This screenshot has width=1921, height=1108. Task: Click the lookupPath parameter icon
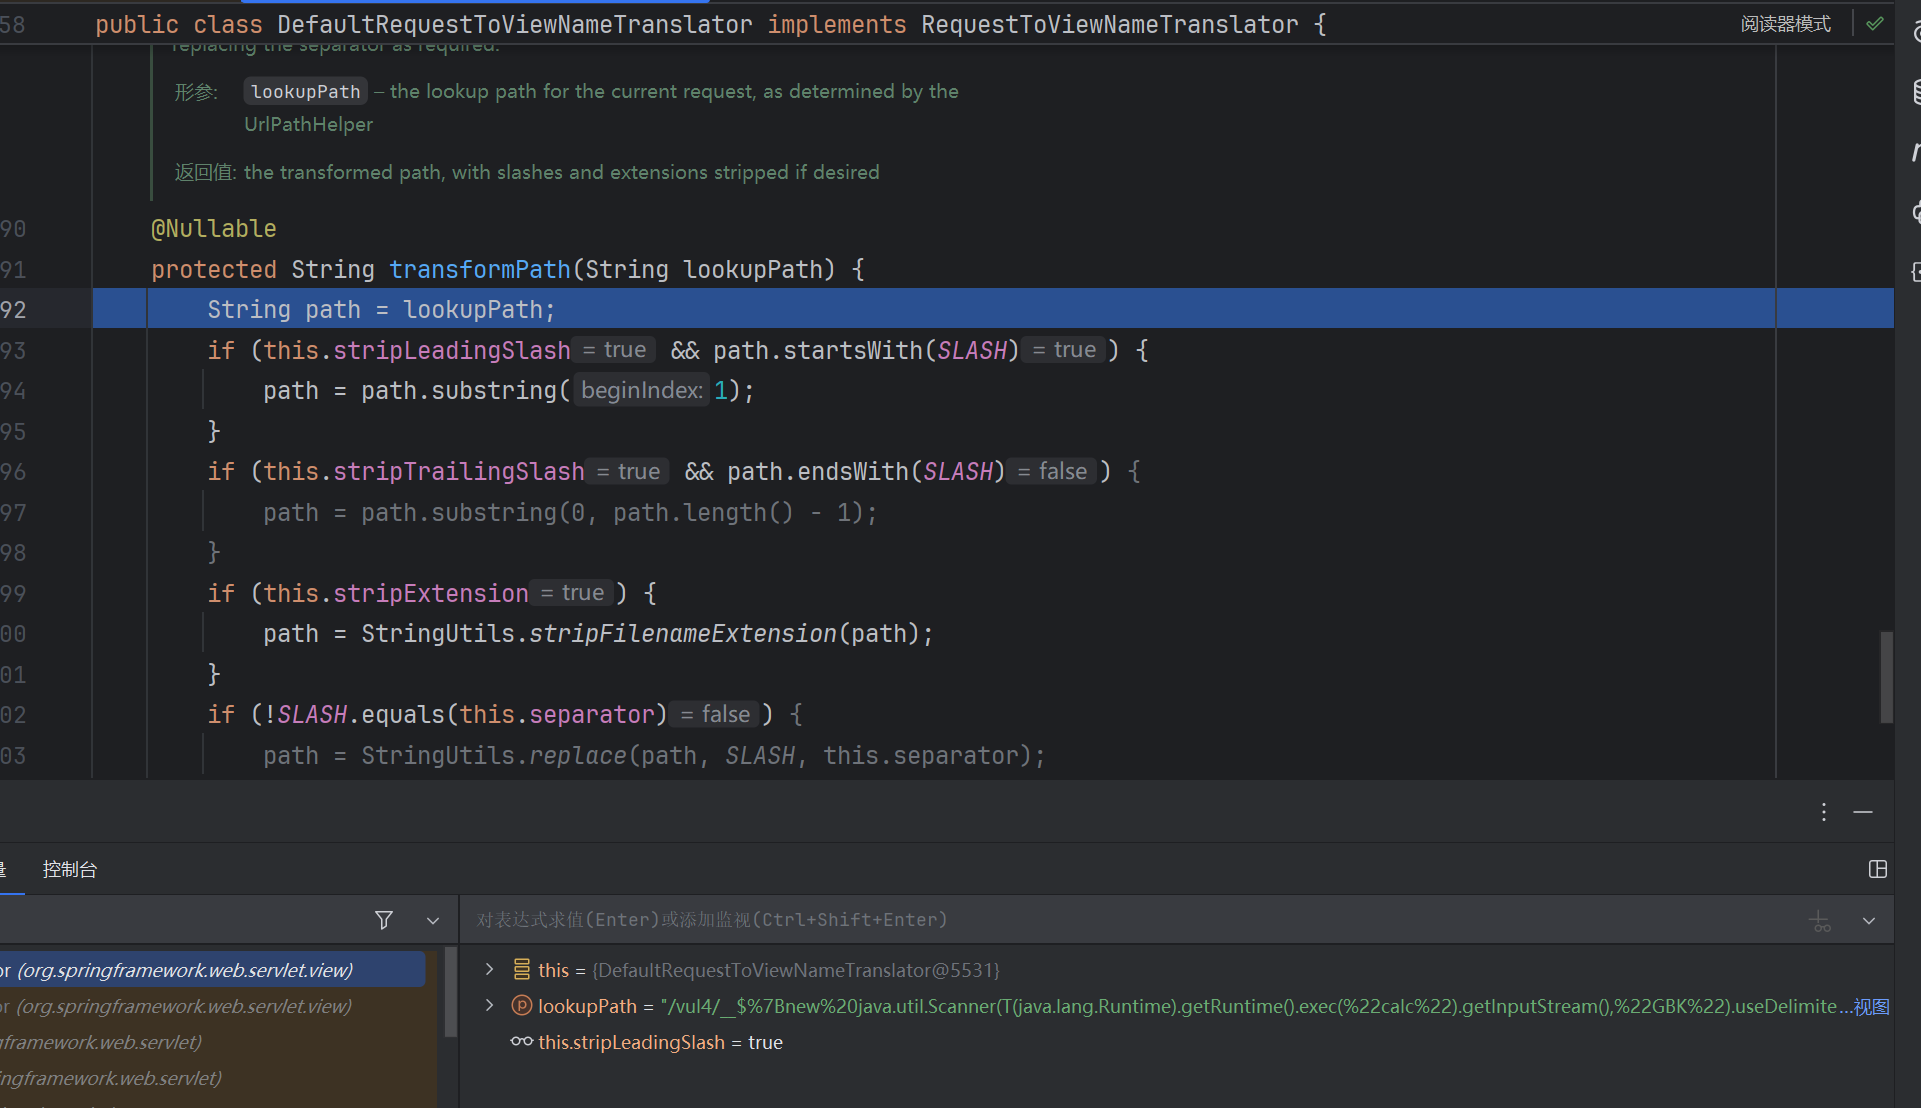[521, 1006]
